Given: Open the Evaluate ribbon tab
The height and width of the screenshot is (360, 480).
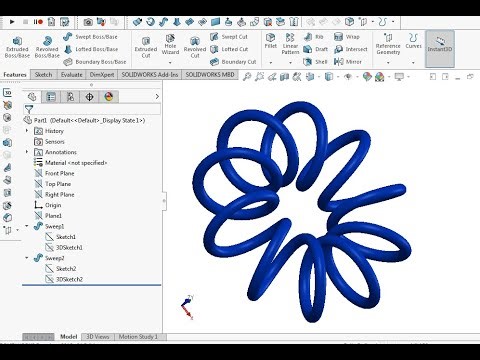Looking at the screenshot, I should tap(71, 75).
